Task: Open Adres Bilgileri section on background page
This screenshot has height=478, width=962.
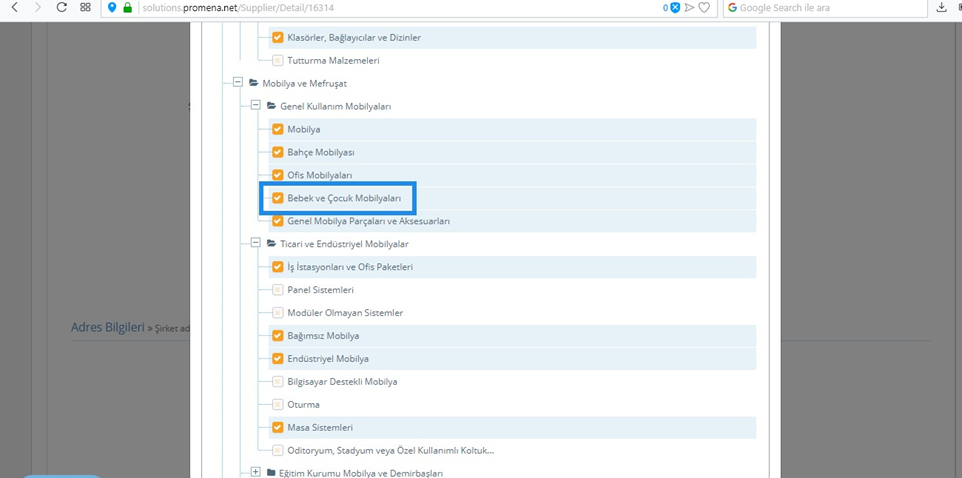Action: 108,326
